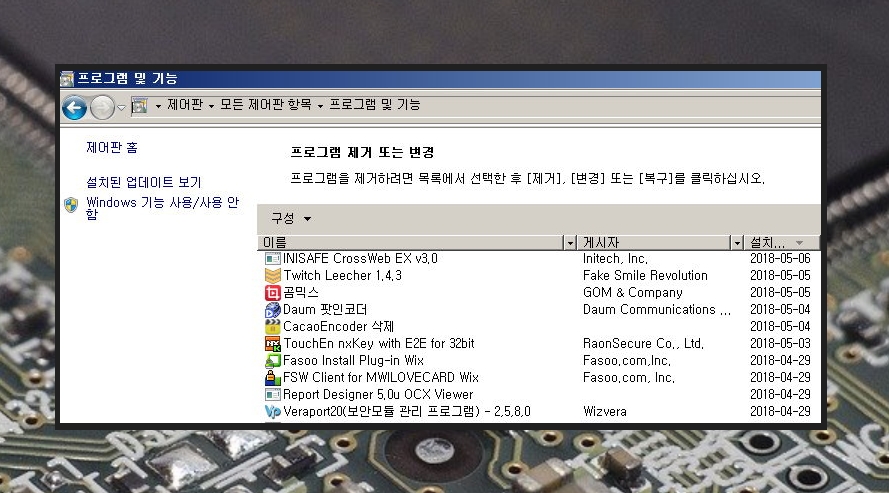The image size is (889, 493).
Task: Select Veraport20 보안모듈 관리 프로그램 entry
Action: pos(407,411)
